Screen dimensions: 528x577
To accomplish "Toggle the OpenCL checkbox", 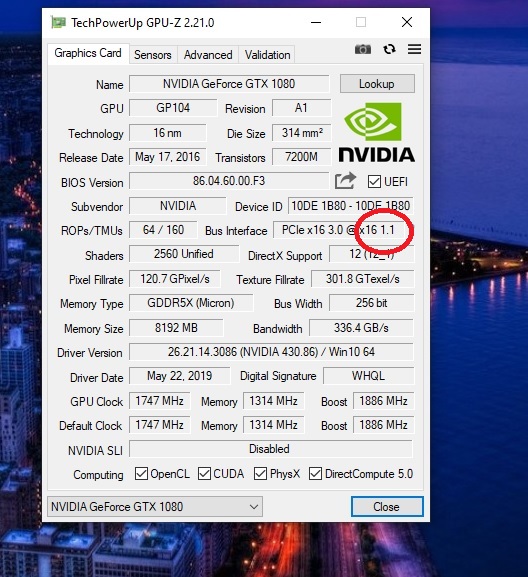I will pyautogui.click(x=141, y=474).
